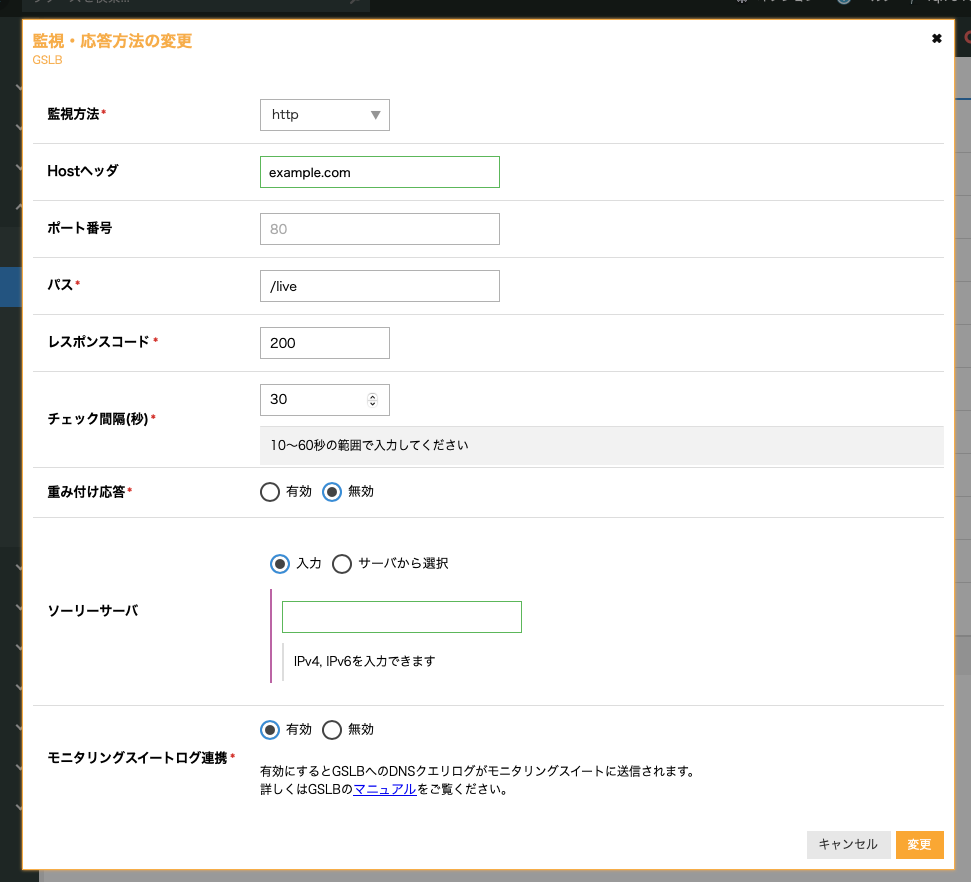Click the 監視・応答方法の変更 dialog title
971x882 pixels.
(x=112, y=41)
